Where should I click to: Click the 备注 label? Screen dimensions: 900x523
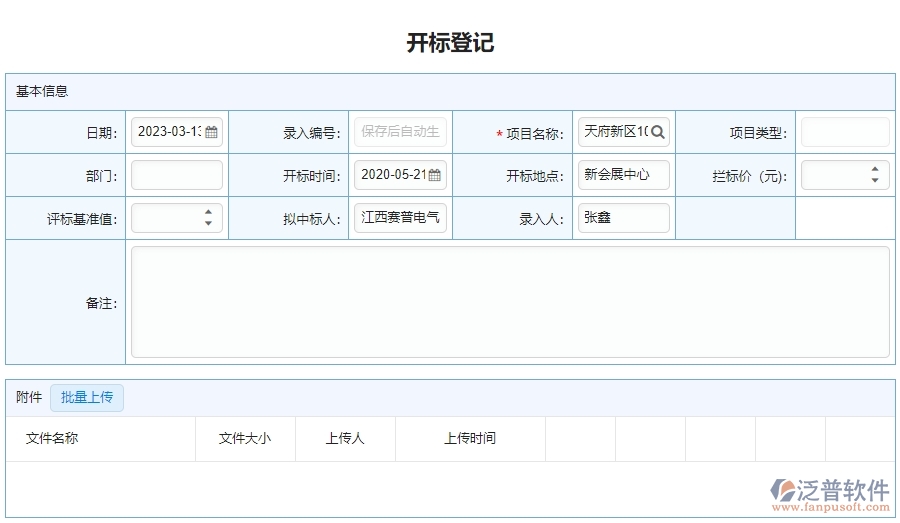[x=101, y=303]
